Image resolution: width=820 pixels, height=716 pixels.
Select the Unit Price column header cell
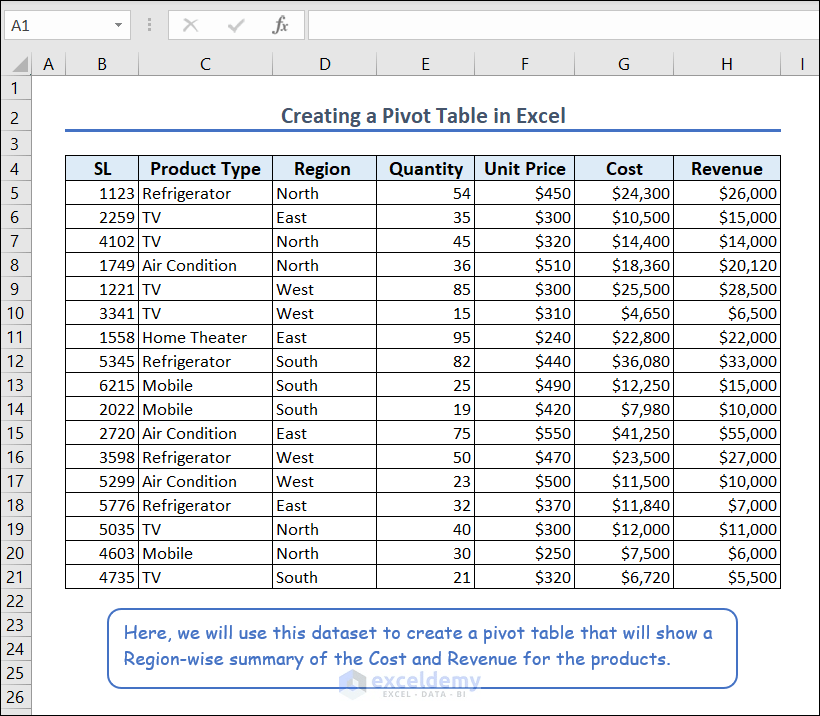[524, 168]
